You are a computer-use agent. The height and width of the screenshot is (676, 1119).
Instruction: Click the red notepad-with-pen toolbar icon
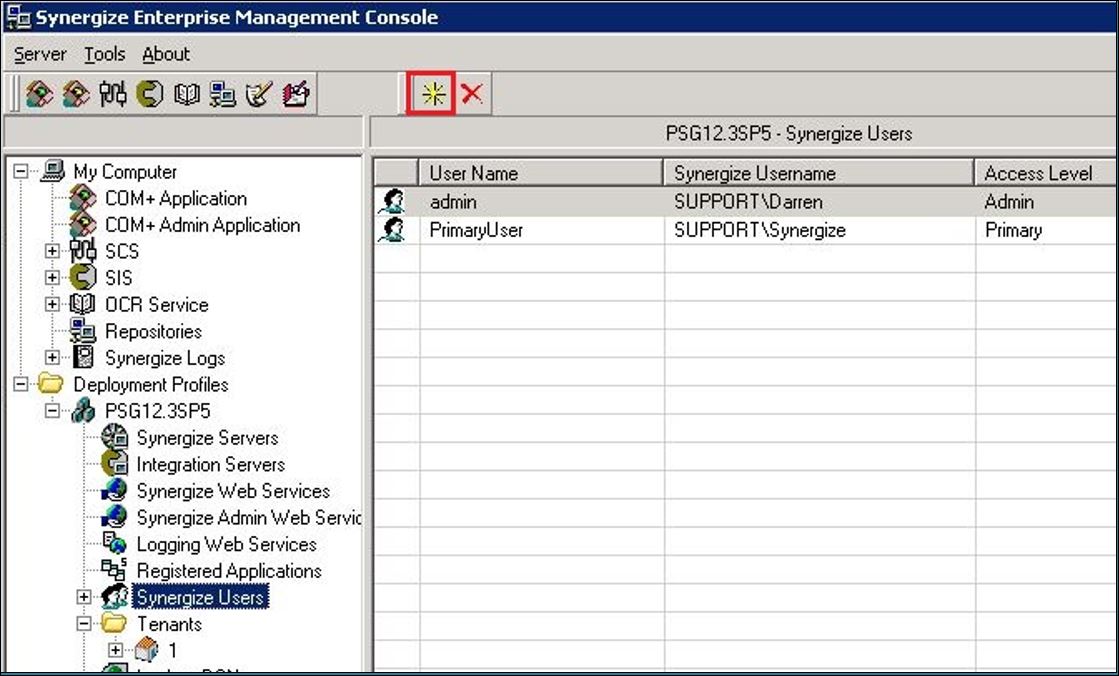pyautogui.click(x=296, y=94)
